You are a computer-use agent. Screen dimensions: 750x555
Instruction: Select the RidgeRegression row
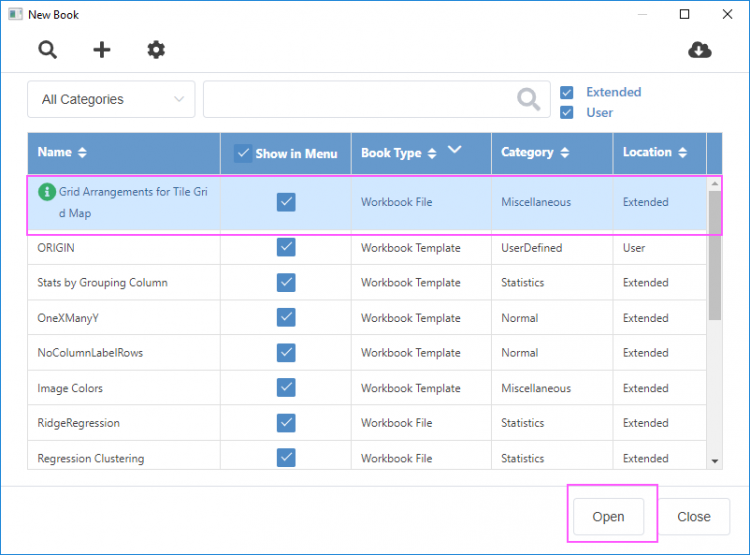pyautogui.click(x=70, y=423)
